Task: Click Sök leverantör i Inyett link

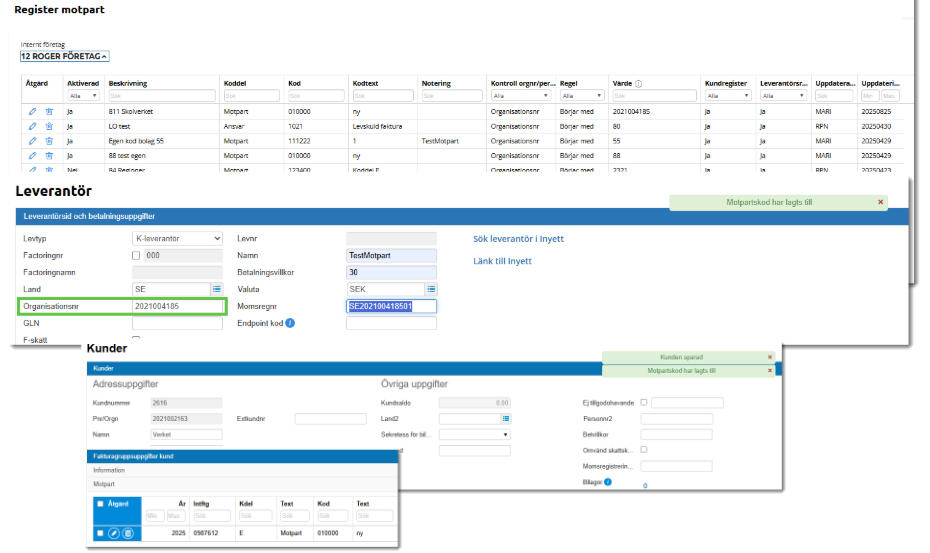Action: 518,239
